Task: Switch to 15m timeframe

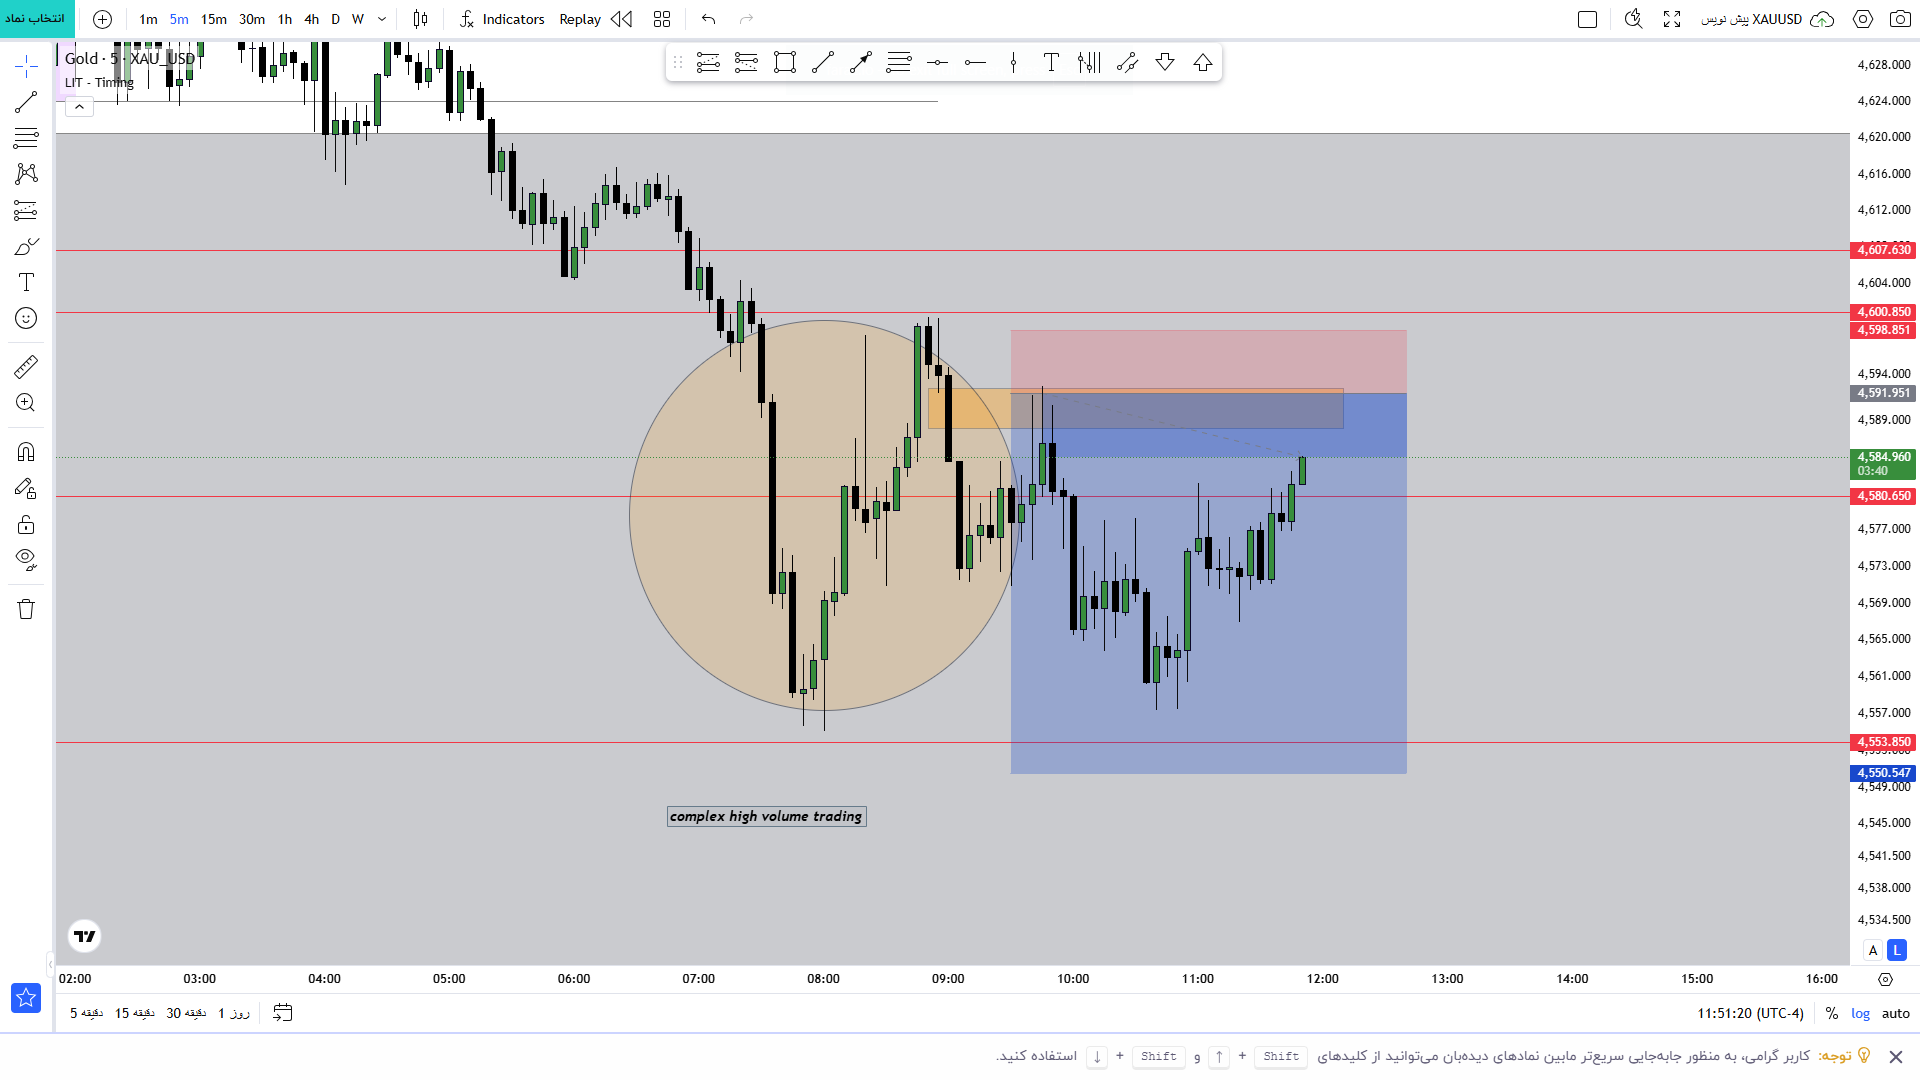Action: [x=214, y=19]
